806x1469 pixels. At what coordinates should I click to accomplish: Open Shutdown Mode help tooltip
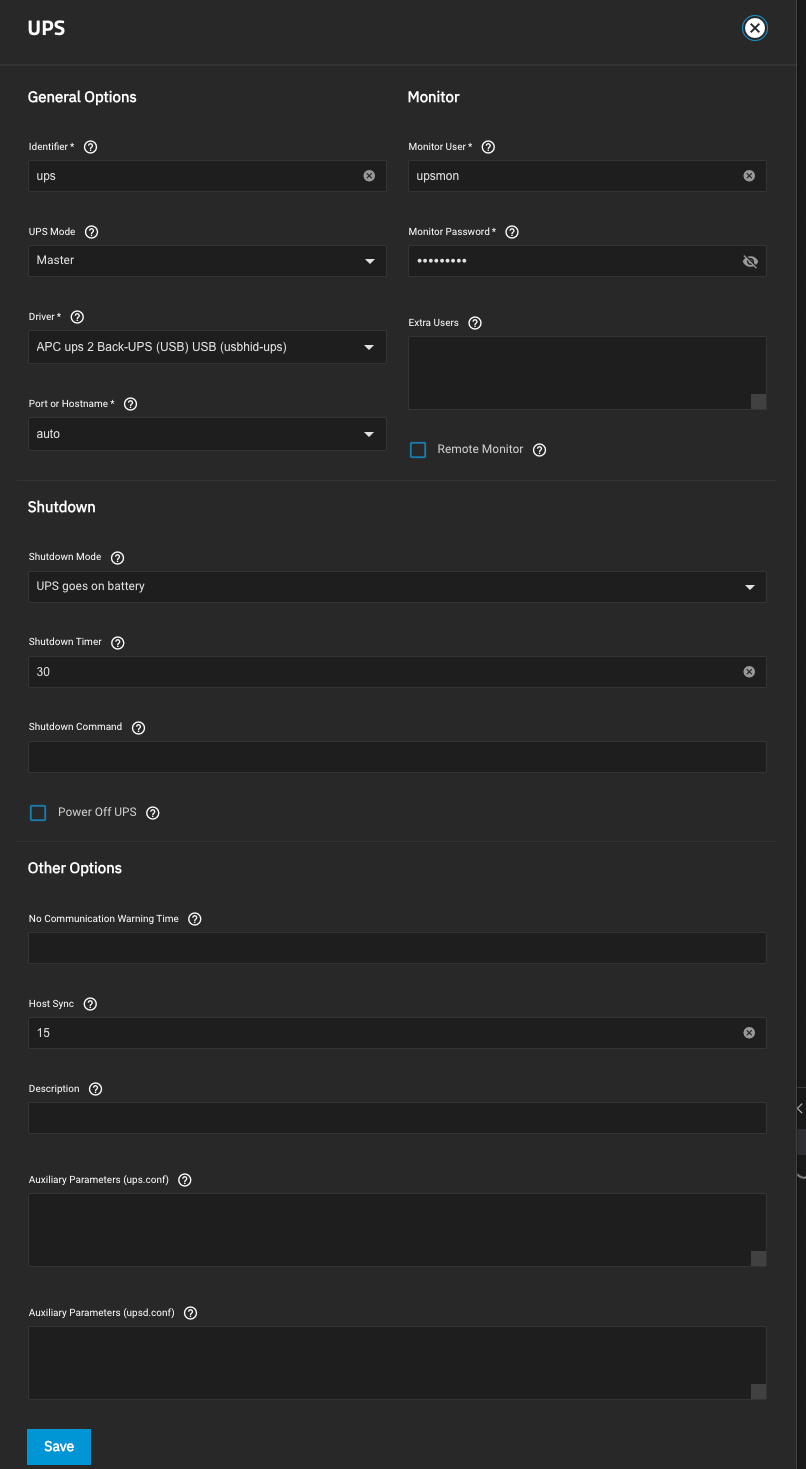(x=118, y=557)
